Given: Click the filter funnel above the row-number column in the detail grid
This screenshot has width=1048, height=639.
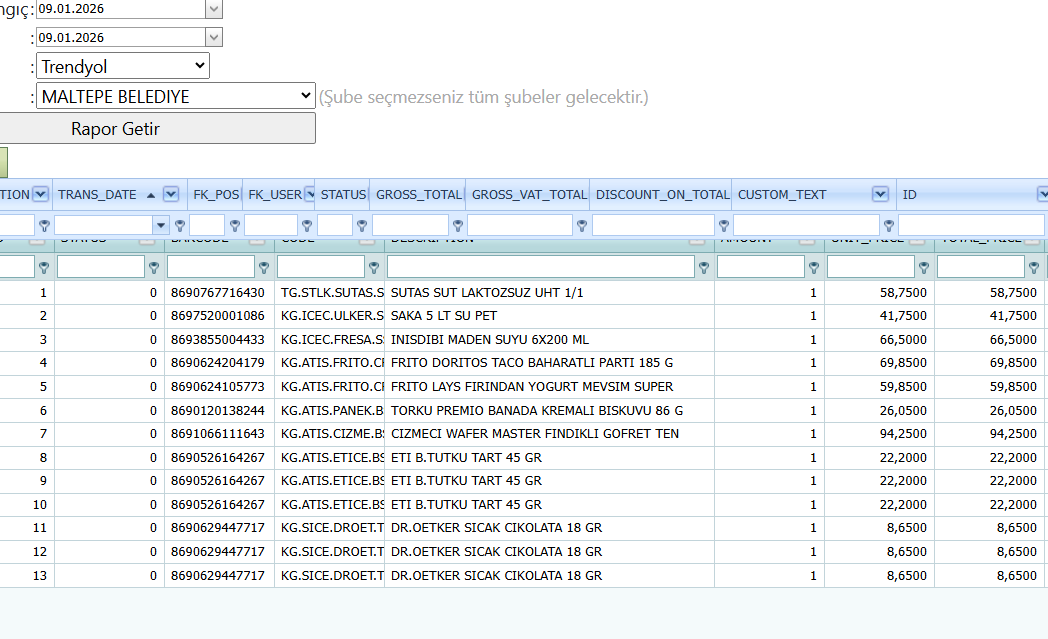Looking at the screenshot, I should (44, 268).
